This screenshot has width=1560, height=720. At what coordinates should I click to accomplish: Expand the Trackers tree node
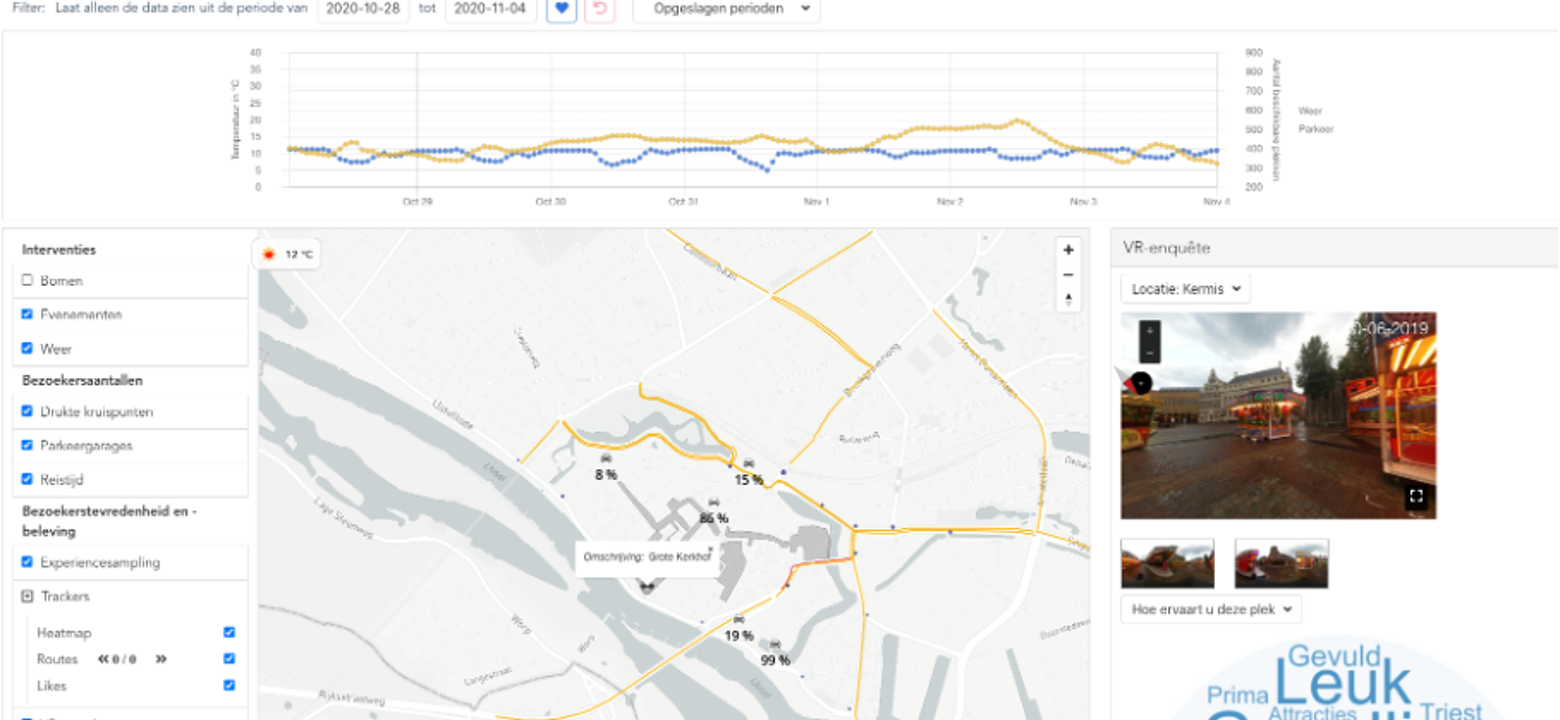pyautogui.click(x=28, y=596)
